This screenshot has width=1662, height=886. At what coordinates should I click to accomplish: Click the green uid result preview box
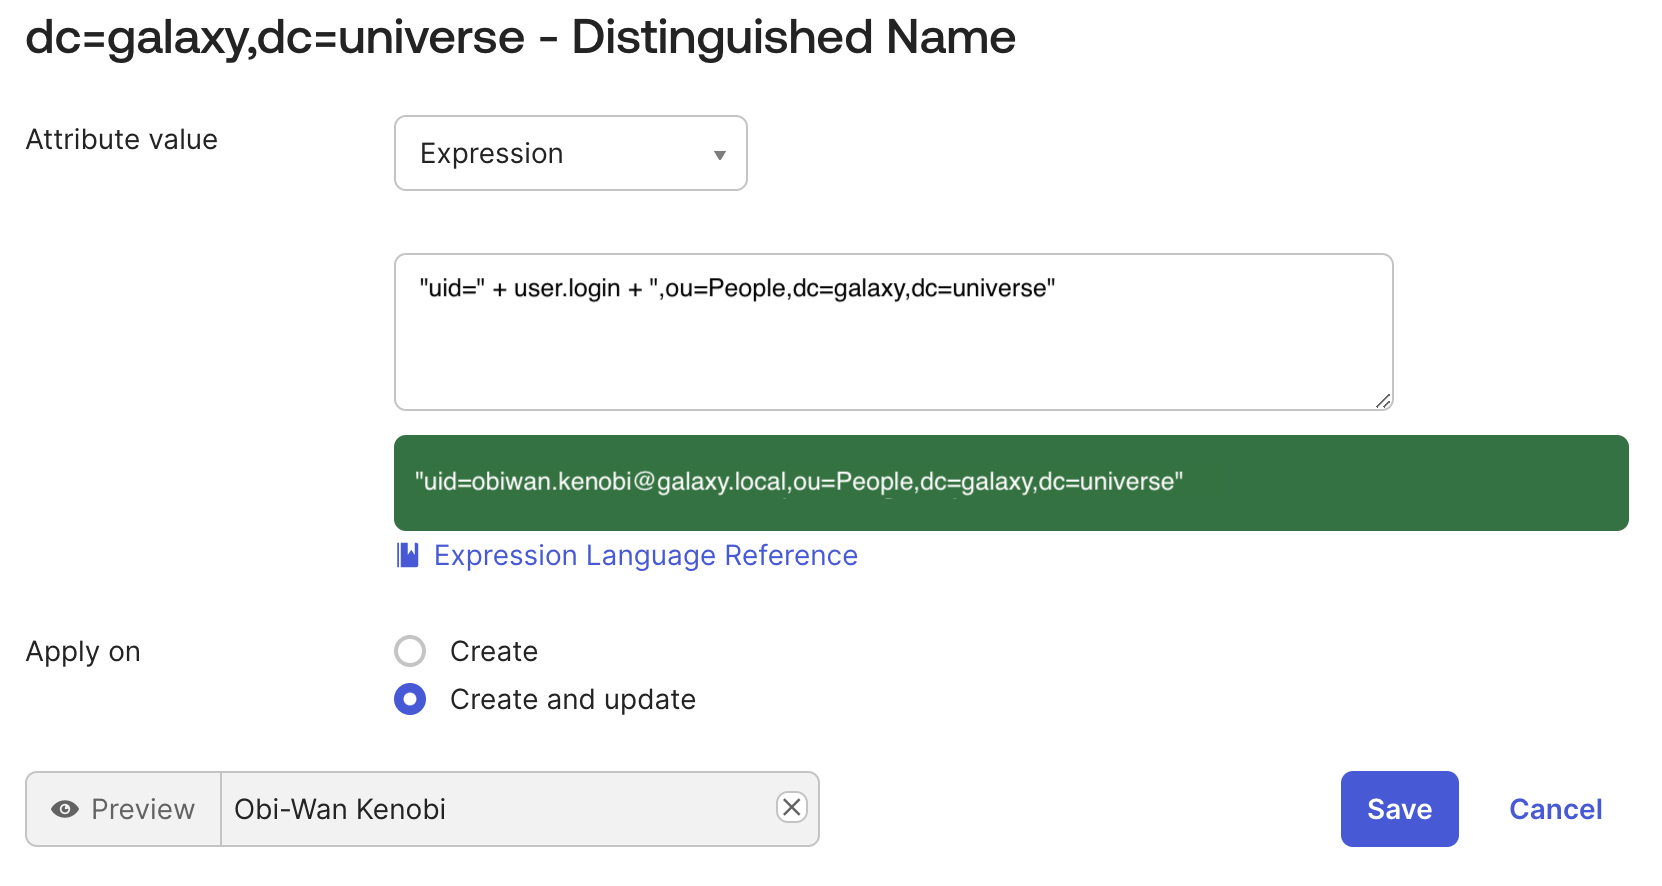click(1010, 483)
